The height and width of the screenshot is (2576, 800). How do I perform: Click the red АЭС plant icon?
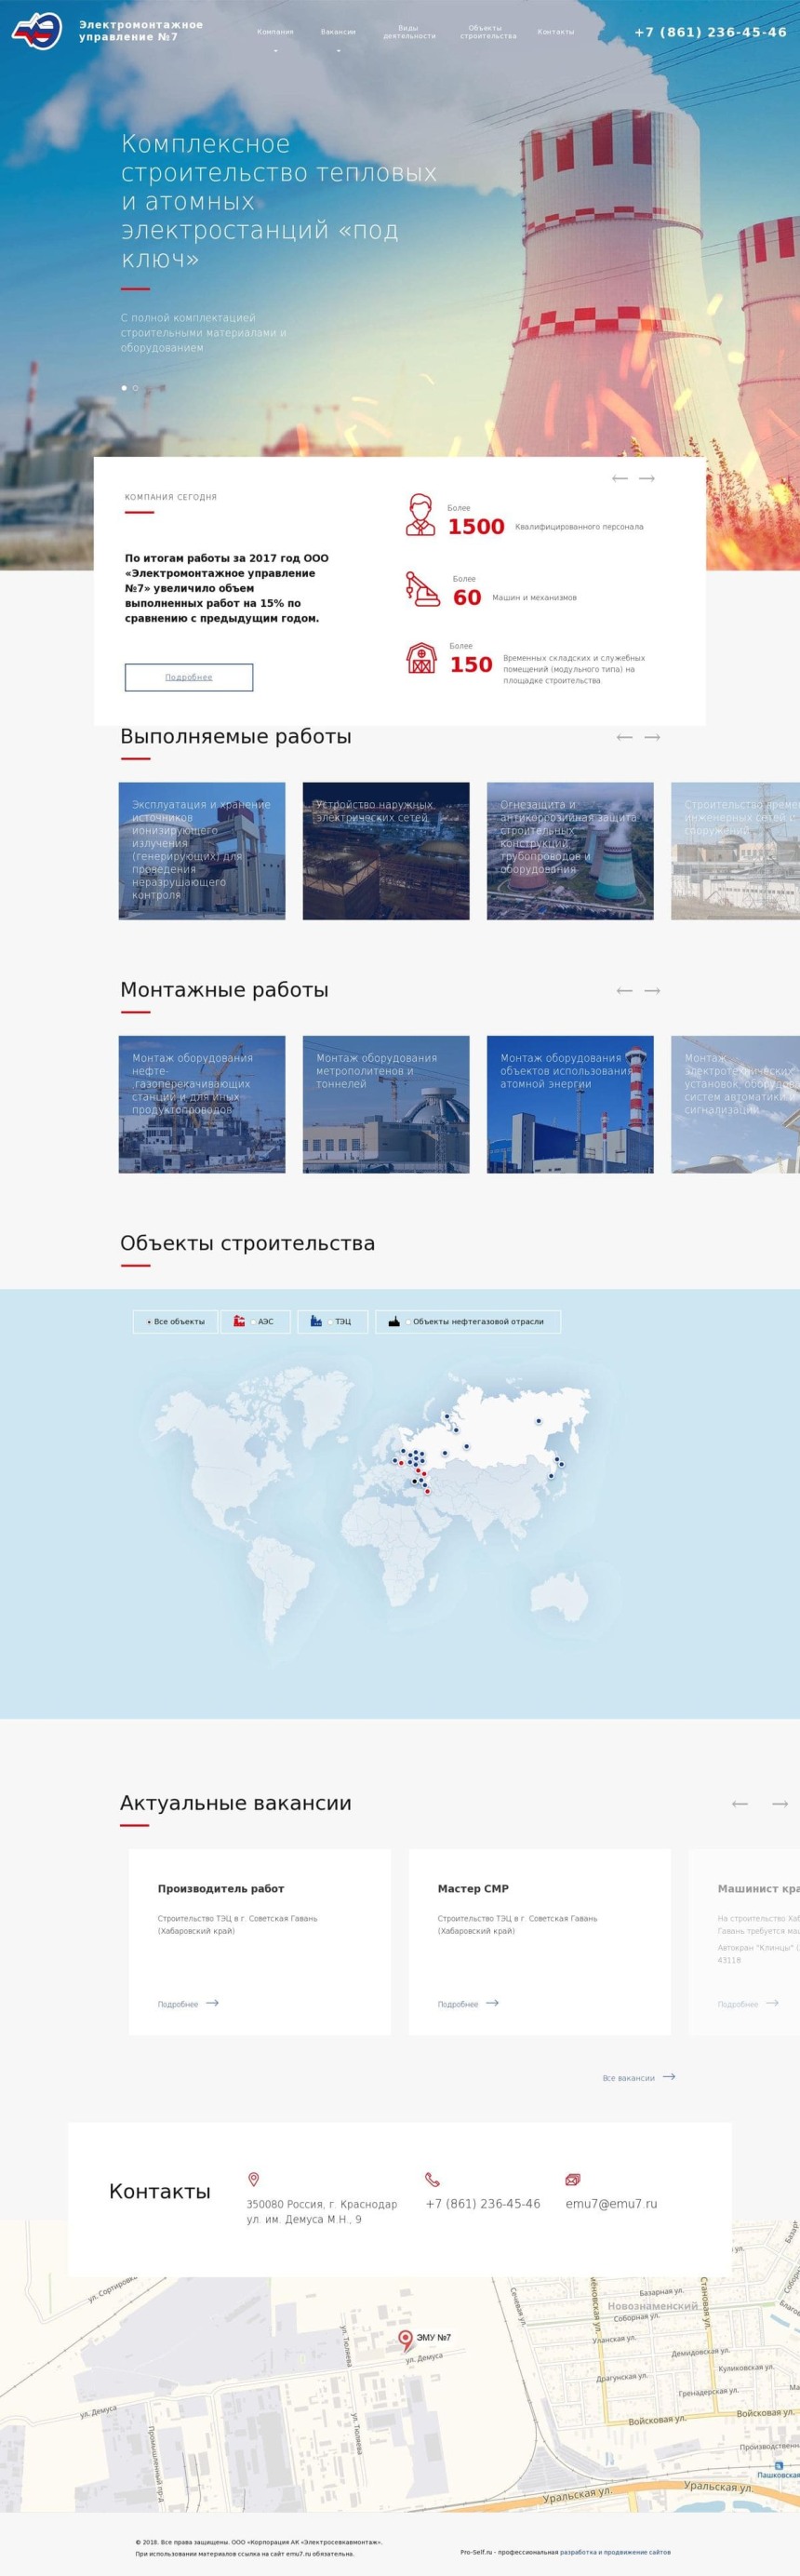[x=239, y=1321]
